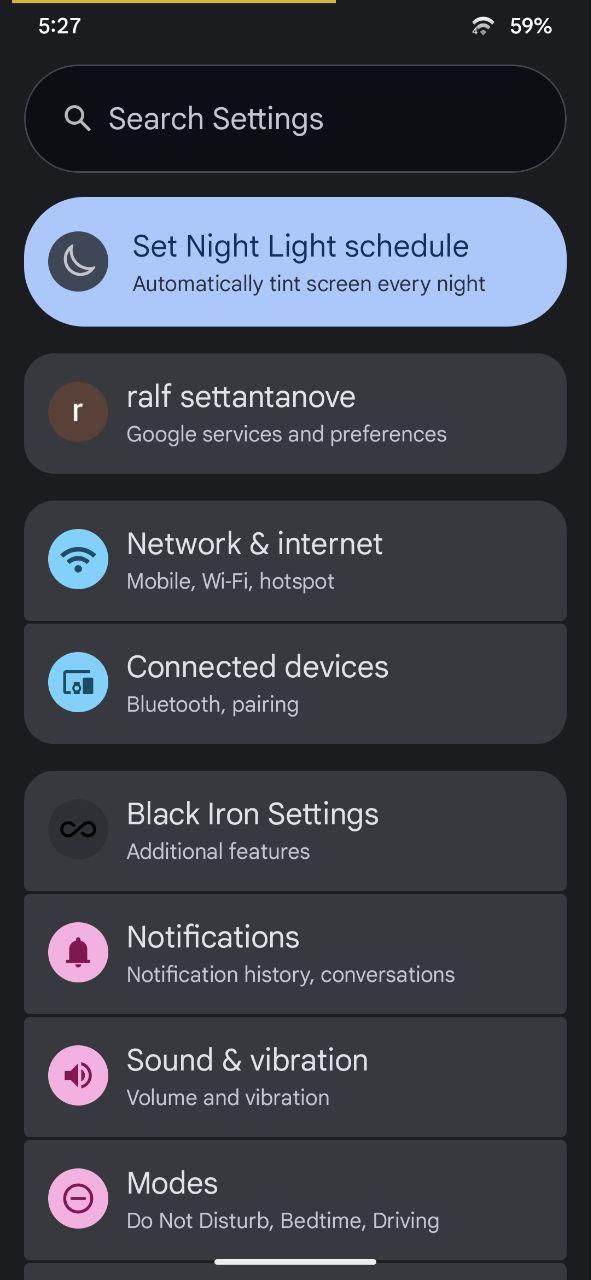Viewport: 591px width, 1280px height.
Task: Open Connected devices settings
Action: (x=295, y=684)
